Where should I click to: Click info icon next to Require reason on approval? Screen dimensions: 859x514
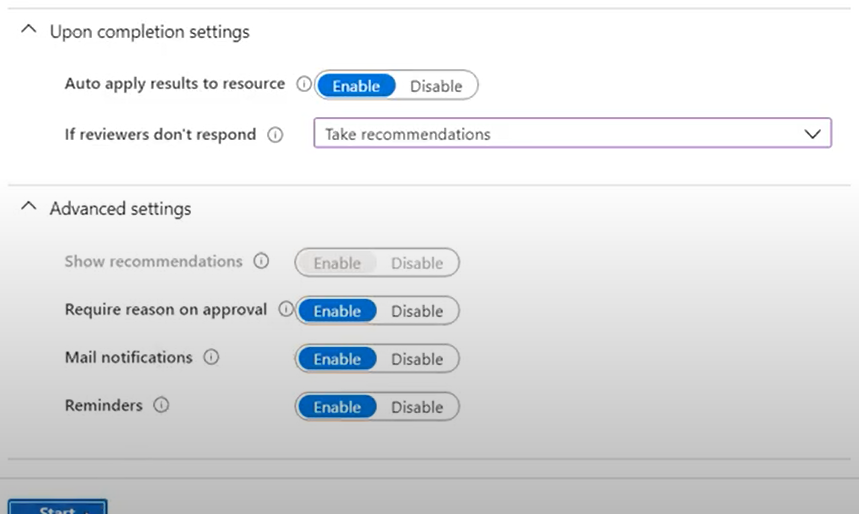(x=285, y=310)
